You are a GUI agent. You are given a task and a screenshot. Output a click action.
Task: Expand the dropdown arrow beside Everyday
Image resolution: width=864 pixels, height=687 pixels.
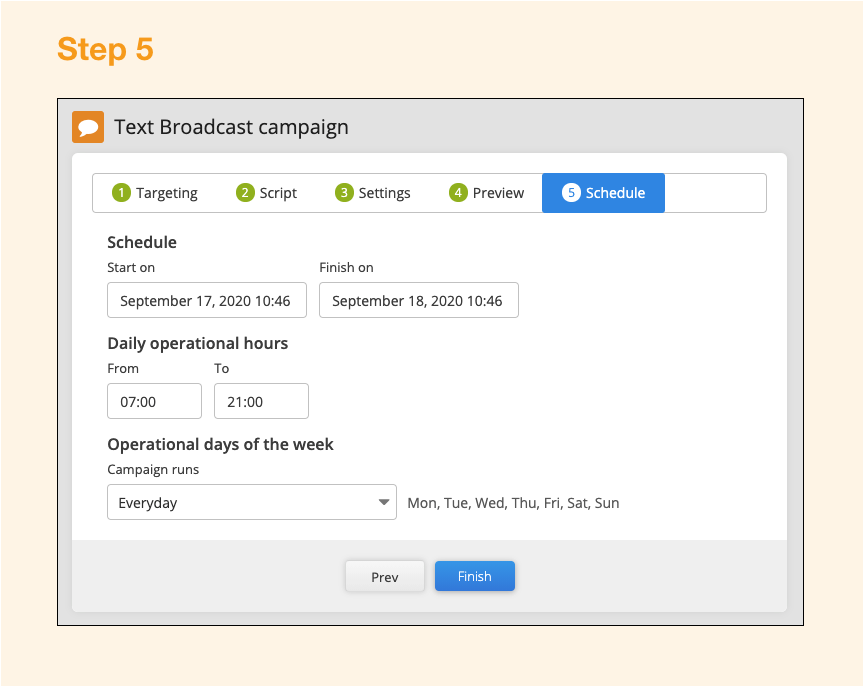(384, 502)
